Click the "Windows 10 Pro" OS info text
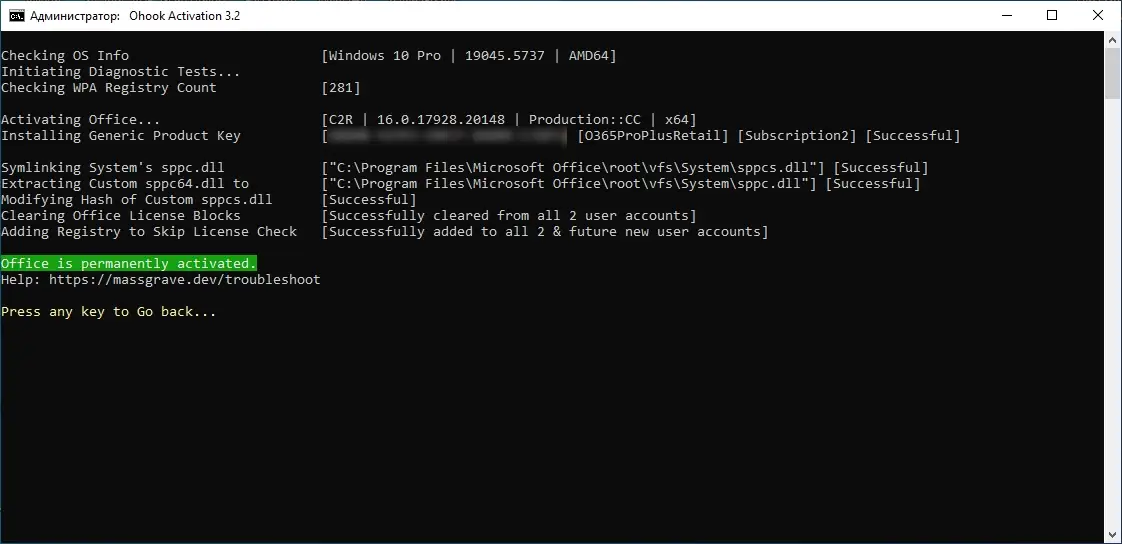1122x544 pixels. click(385, 56)
